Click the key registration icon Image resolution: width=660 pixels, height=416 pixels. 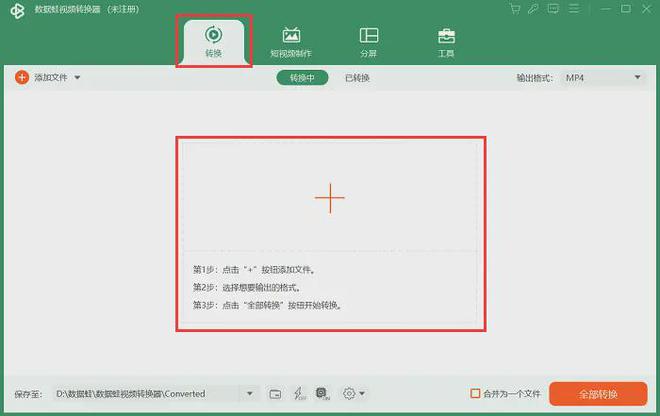point(533,9)
